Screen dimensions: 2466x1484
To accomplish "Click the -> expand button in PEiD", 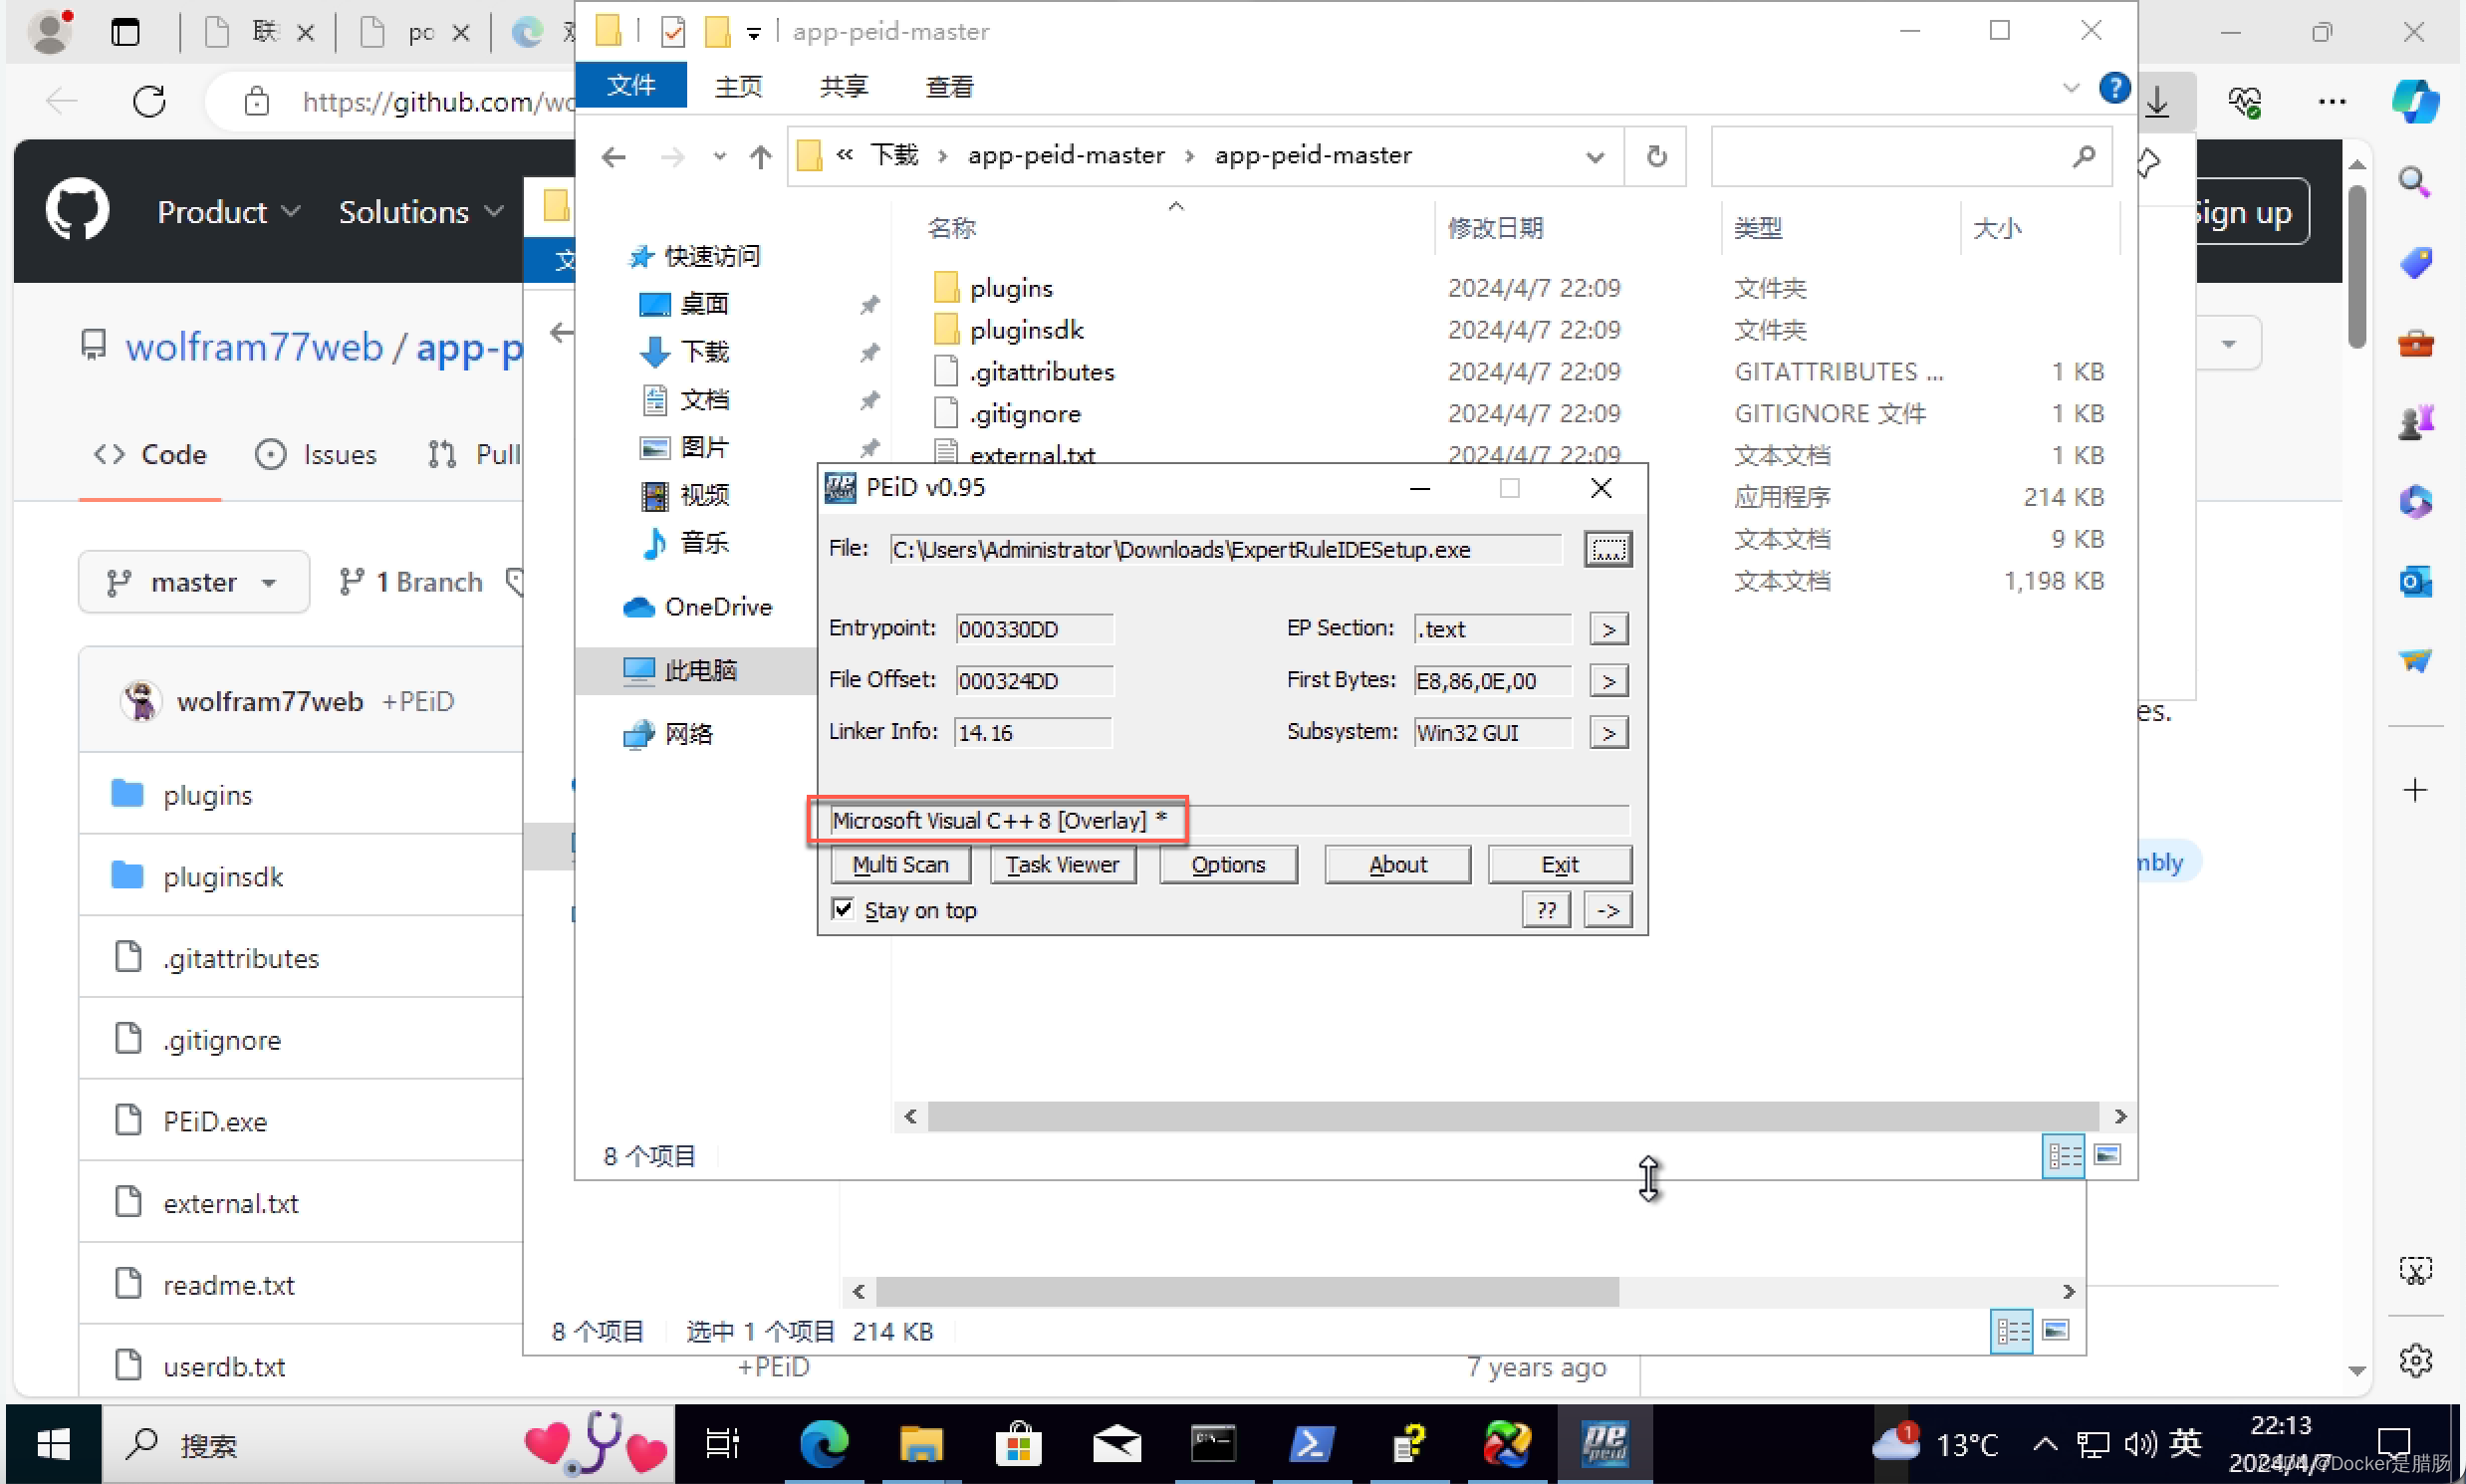I will point(1608,910).
